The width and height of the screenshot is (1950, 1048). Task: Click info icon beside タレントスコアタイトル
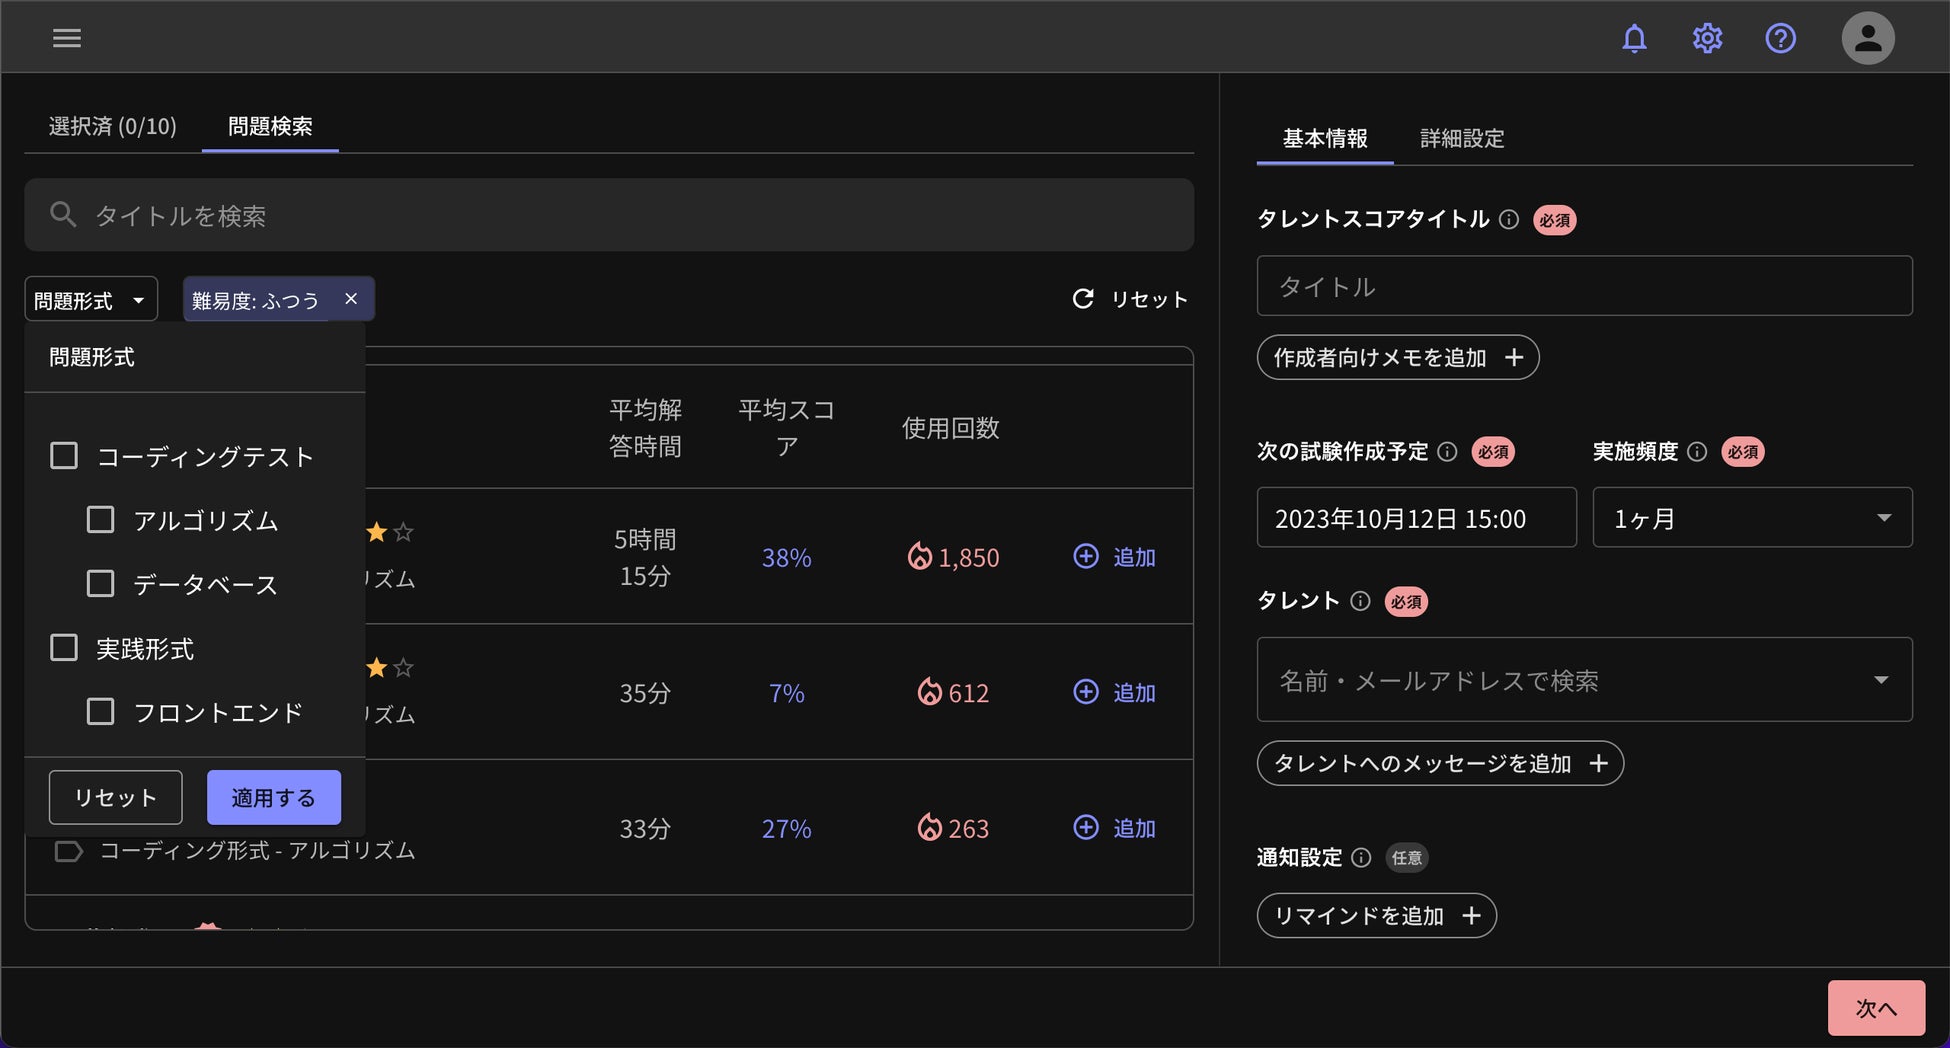pos(1509,220)
